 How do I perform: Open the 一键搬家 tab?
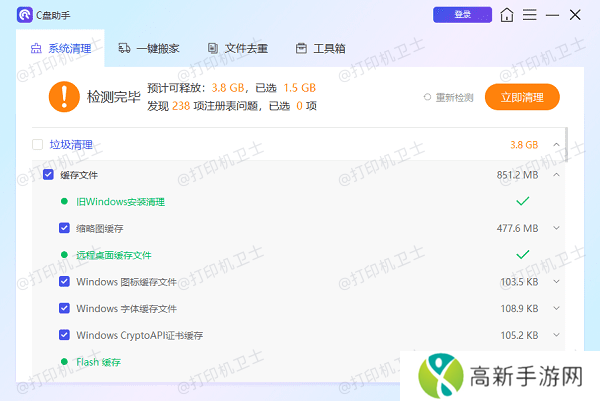point(149,49)
